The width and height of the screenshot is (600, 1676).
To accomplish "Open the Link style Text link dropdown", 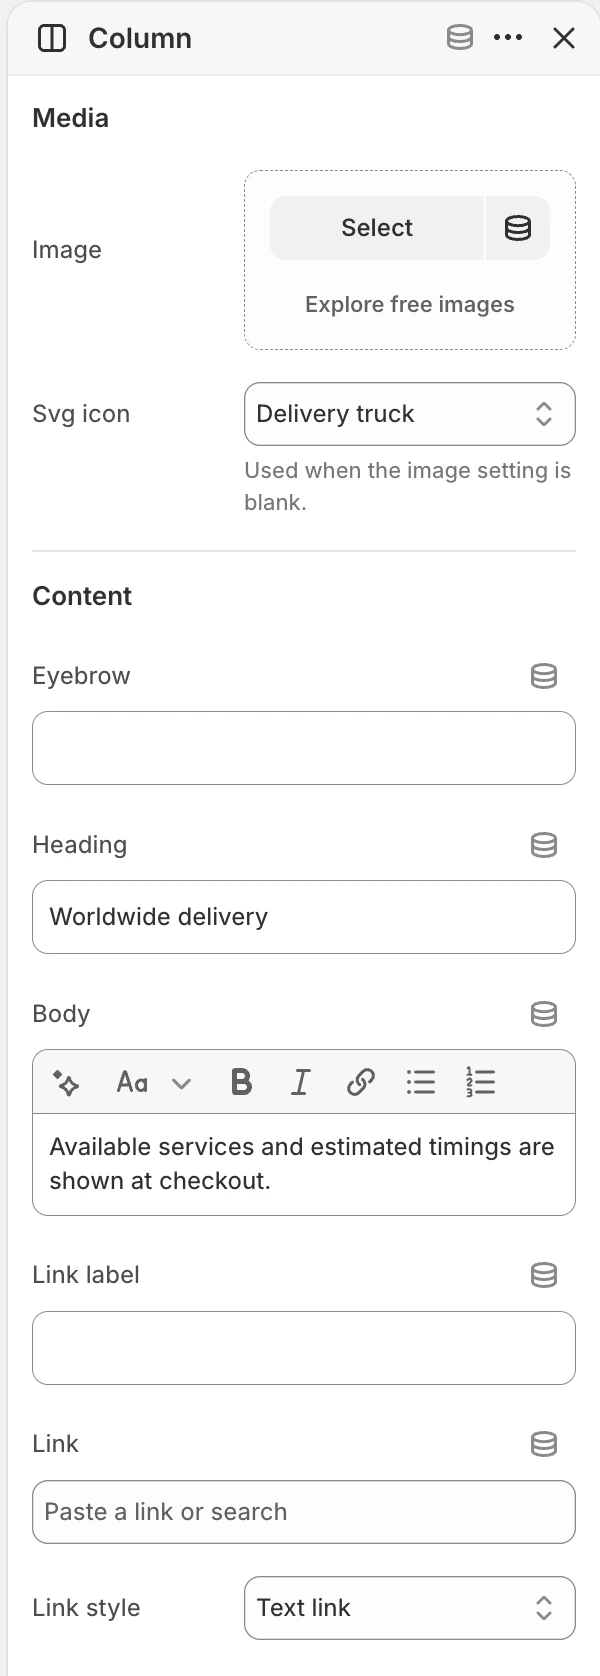I will pyautogui.click(x=410, y=1608).
